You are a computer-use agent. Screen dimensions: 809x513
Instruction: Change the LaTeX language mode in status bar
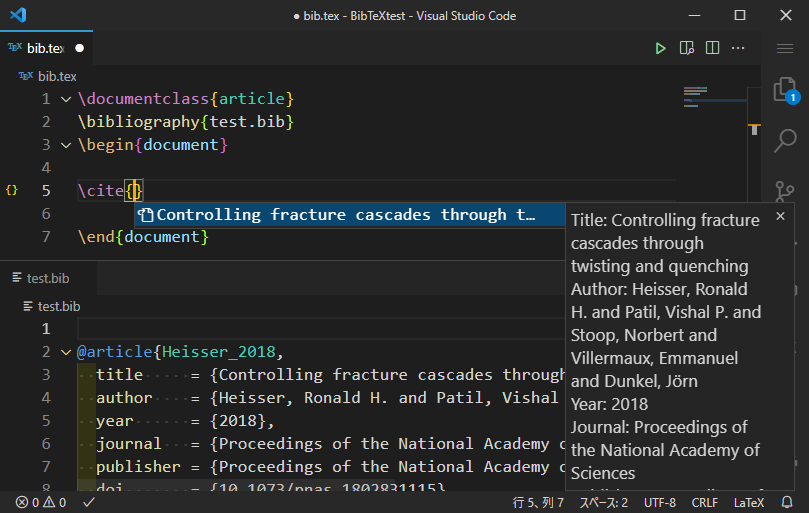749,502
